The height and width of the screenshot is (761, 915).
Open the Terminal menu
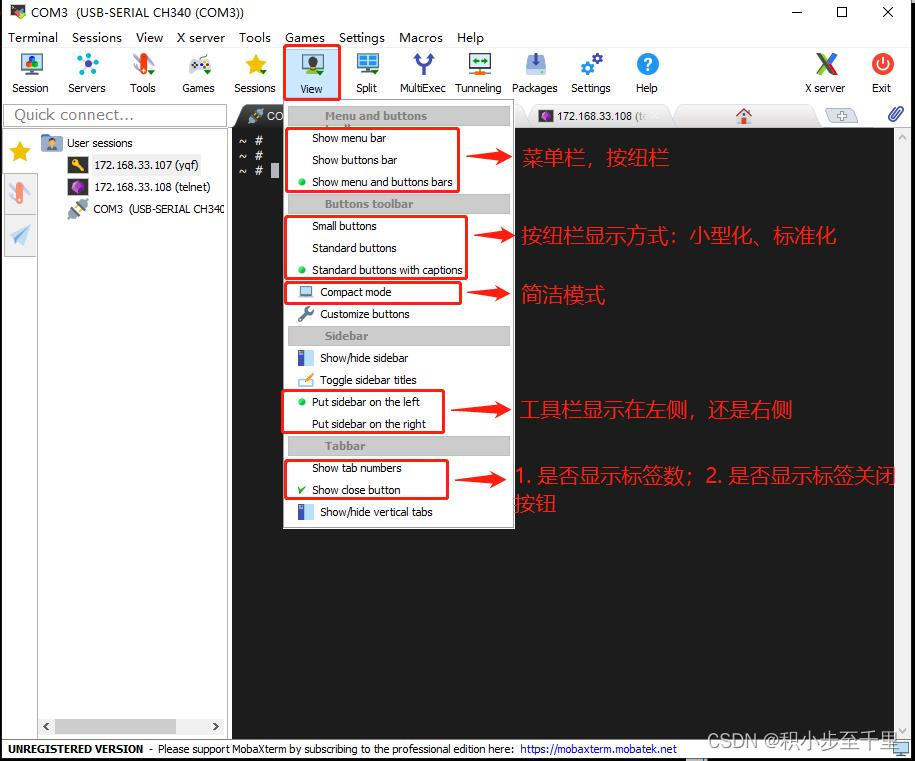pos(33,37)
